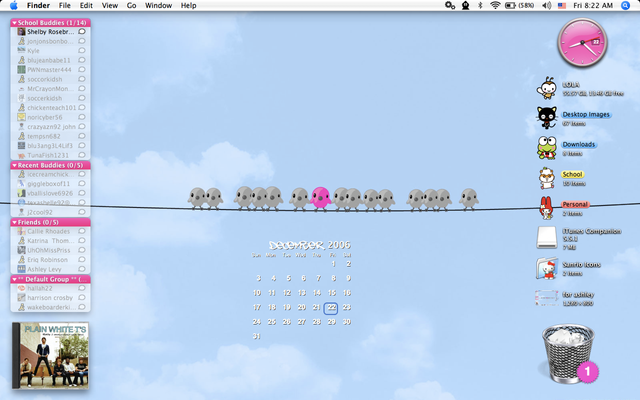Select buddy noricyber56

click(51, 117)
